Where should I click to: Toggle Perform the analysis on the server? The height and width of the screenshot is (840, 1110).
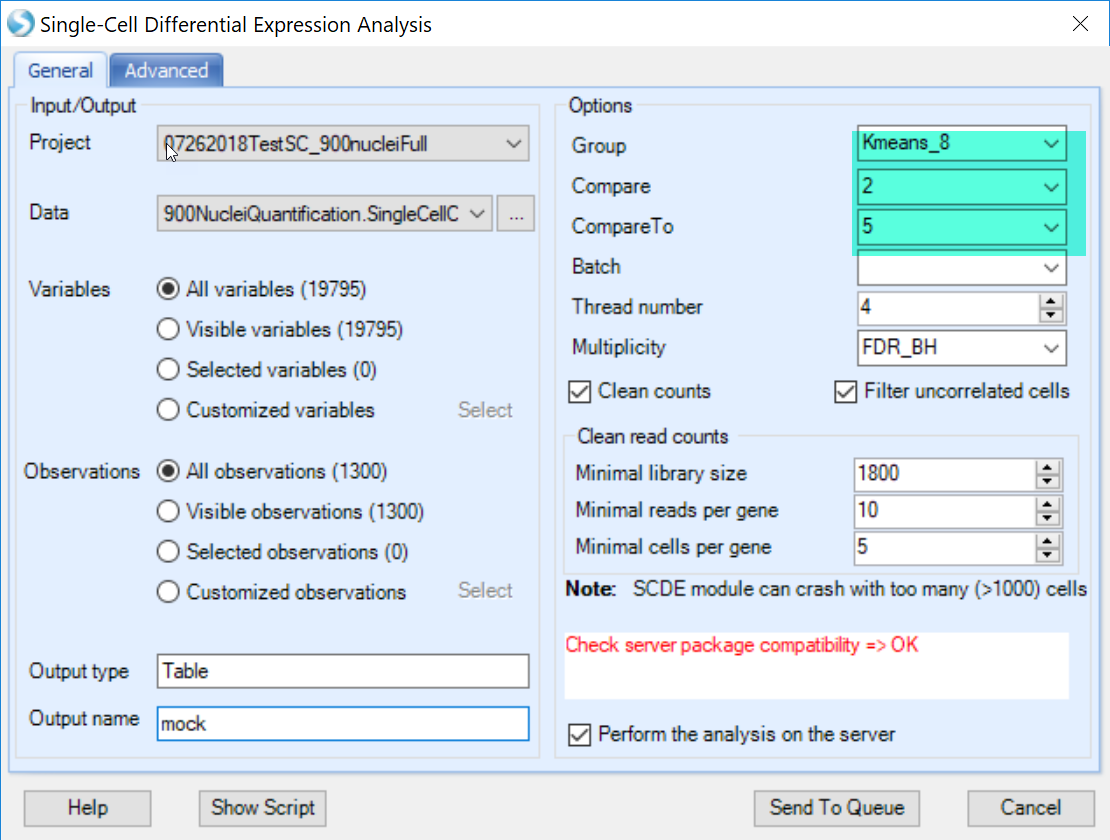[579, 735]
